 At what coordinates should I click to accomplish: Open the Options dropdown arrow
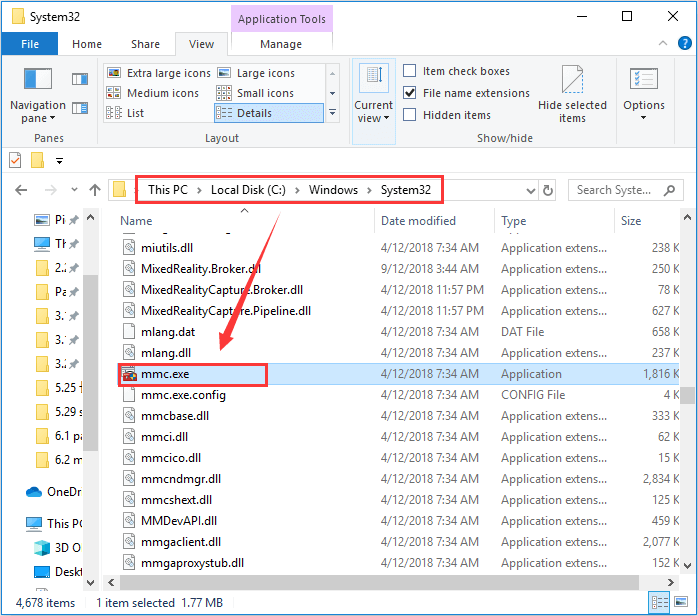[643, 118]
